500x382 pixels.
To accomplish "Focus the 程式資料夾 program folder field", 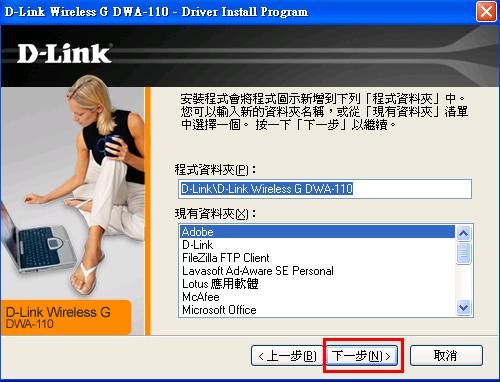I will (x=325, y=189).
